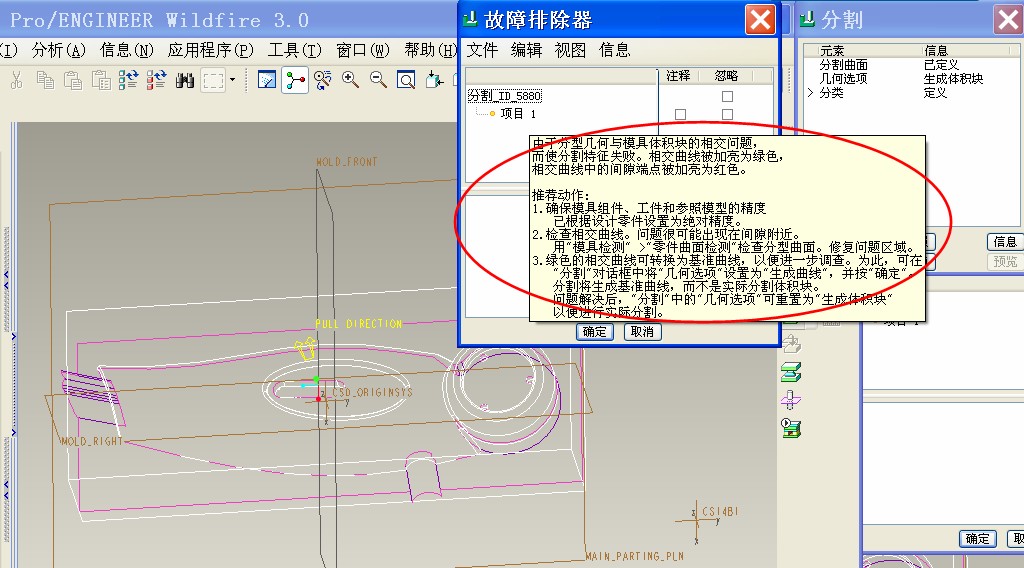Screen dimensions: 1024x568
Task: Click 确定 in troubleshooter dialog
Action: [594, 332]
